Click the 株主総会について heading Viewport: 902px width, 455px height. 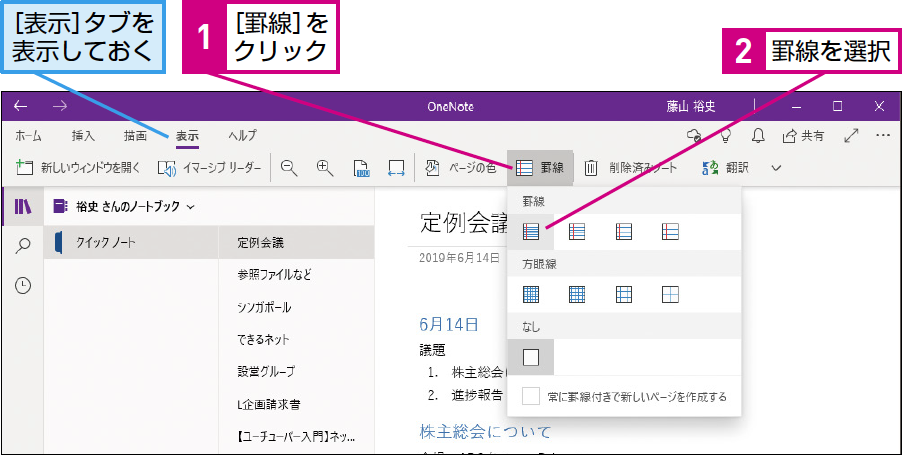486,431
